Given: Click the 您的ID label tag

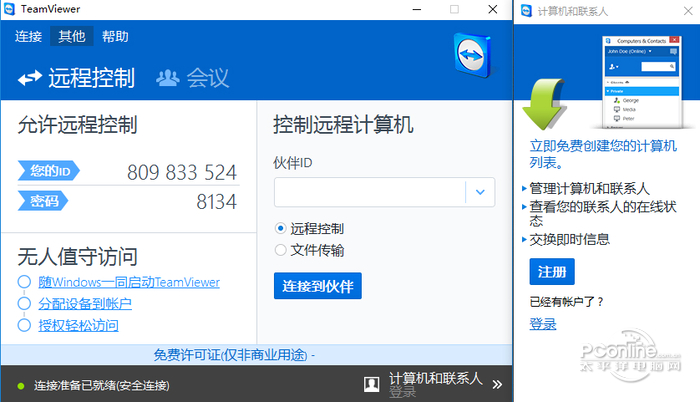Looking at the screenshot, I should (49, 171).
